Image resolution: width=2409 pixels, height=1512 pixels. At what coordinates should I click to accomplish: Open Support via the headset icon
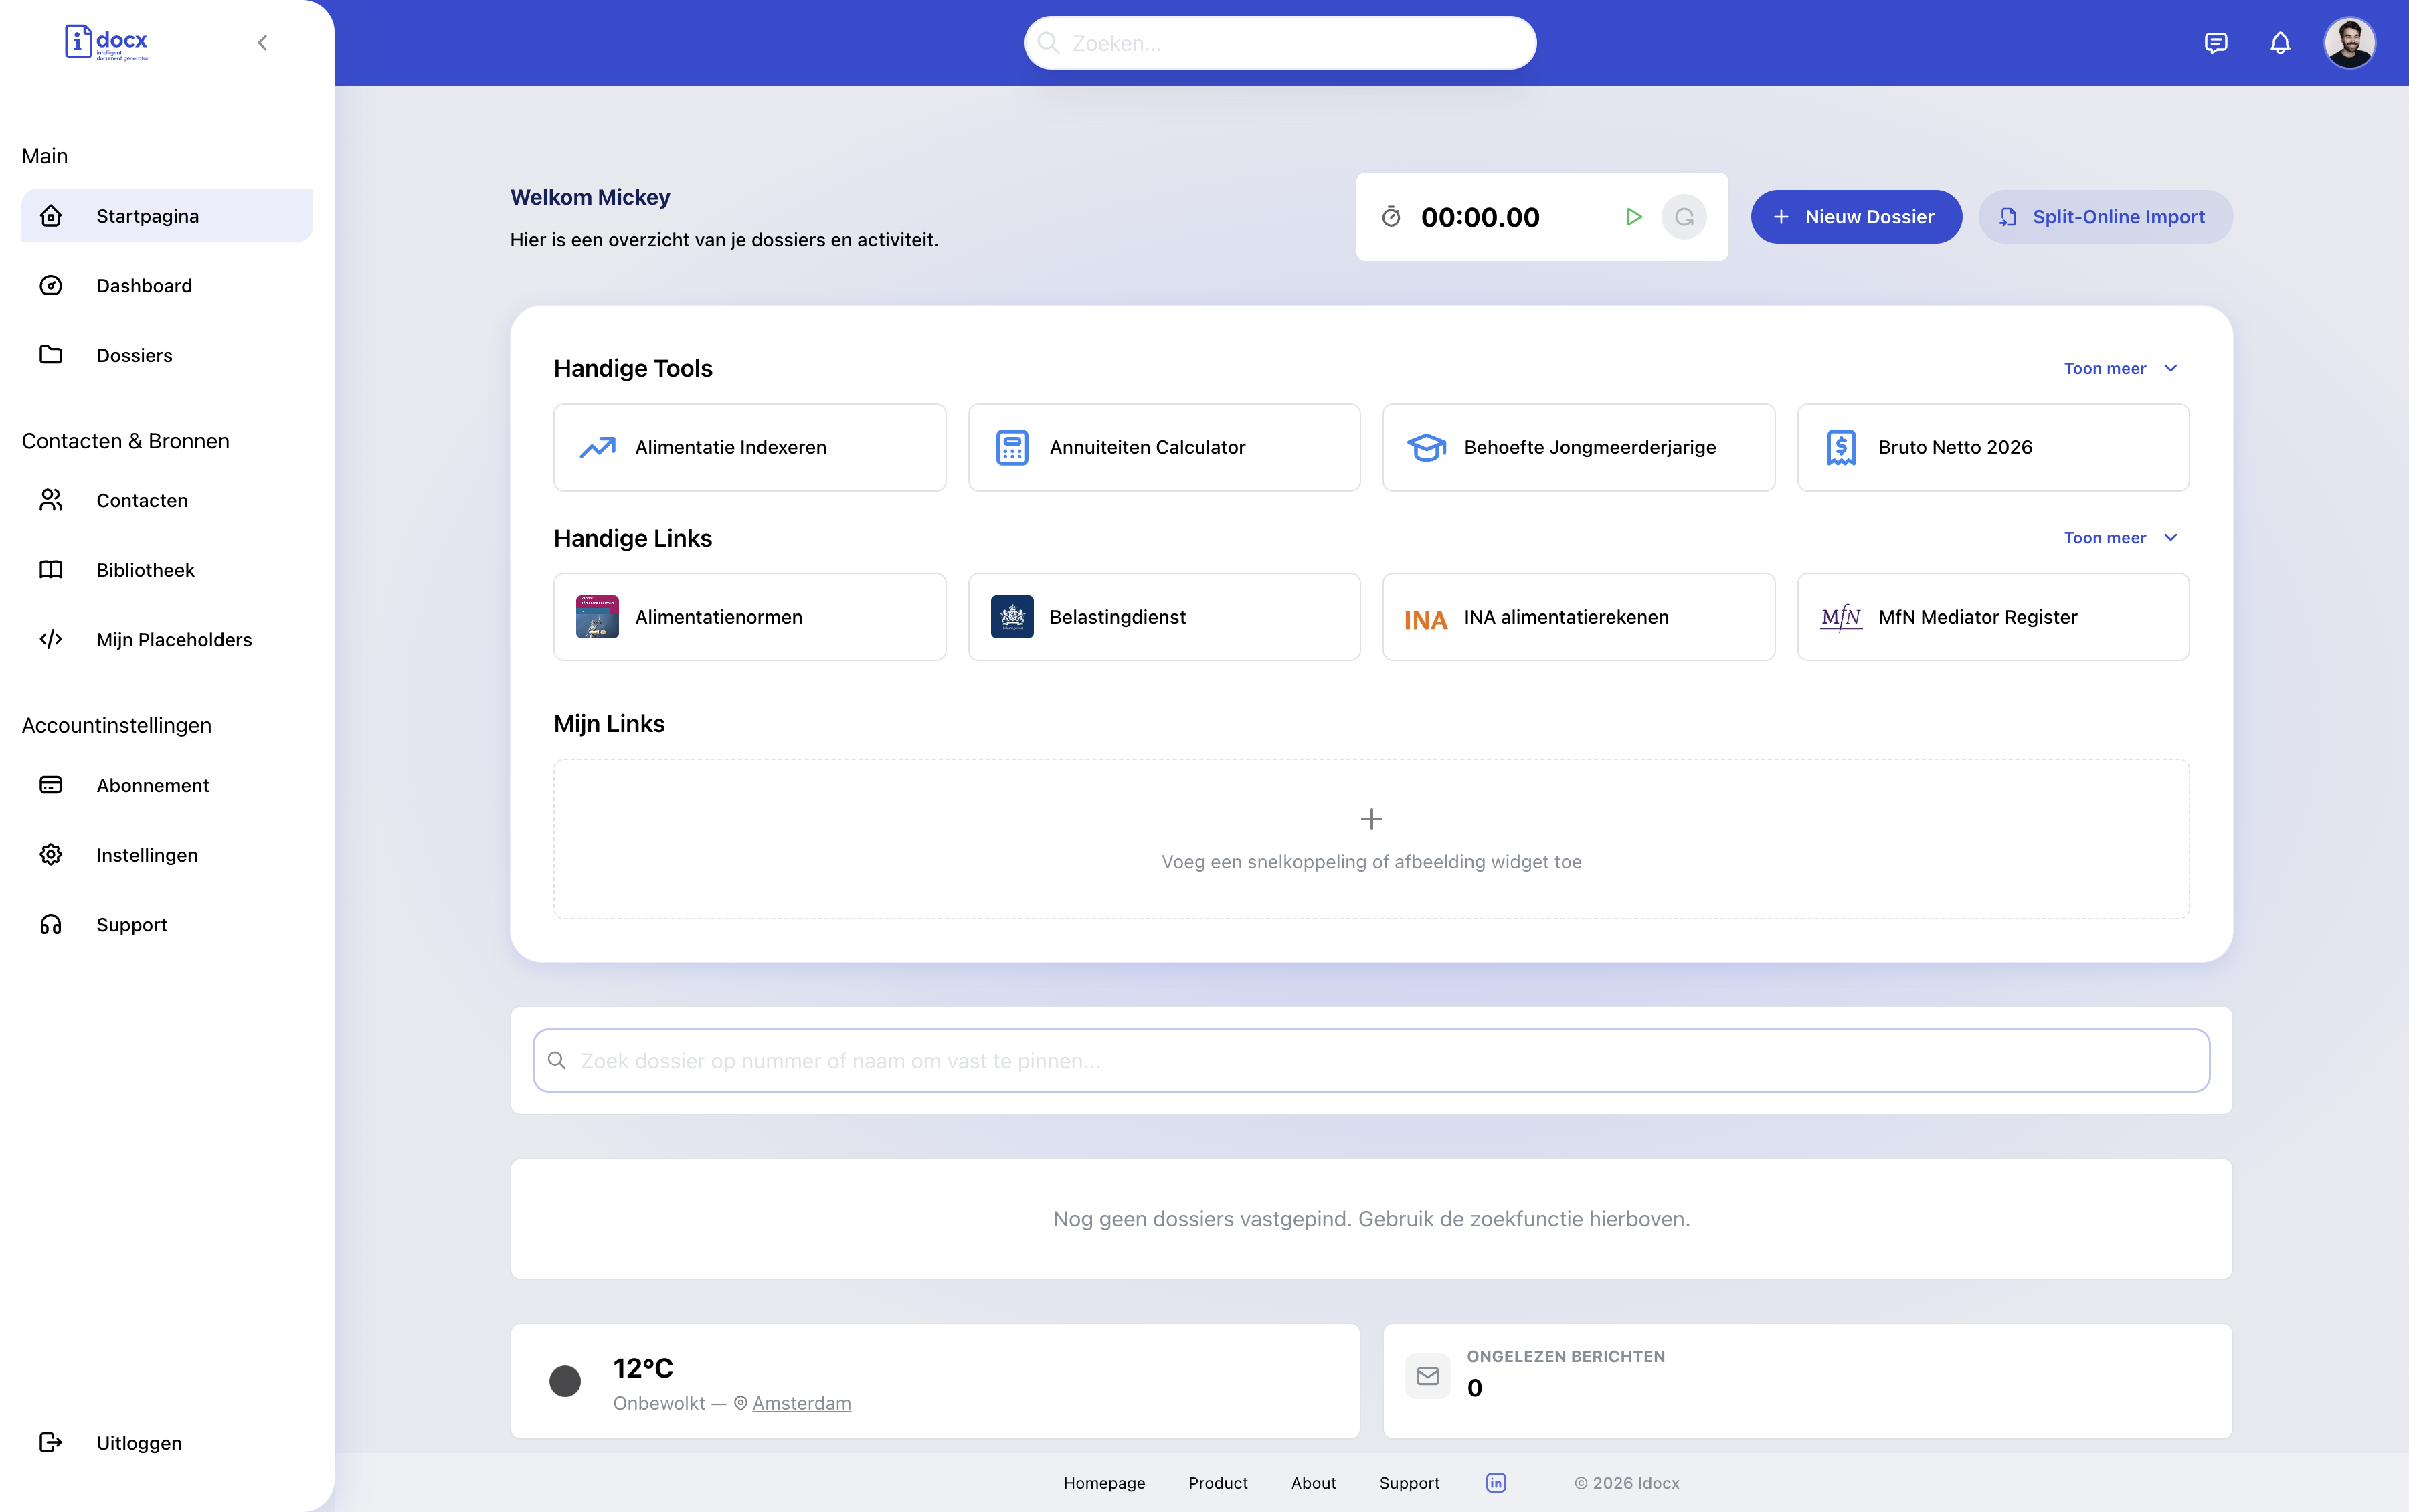click(51, 924)
